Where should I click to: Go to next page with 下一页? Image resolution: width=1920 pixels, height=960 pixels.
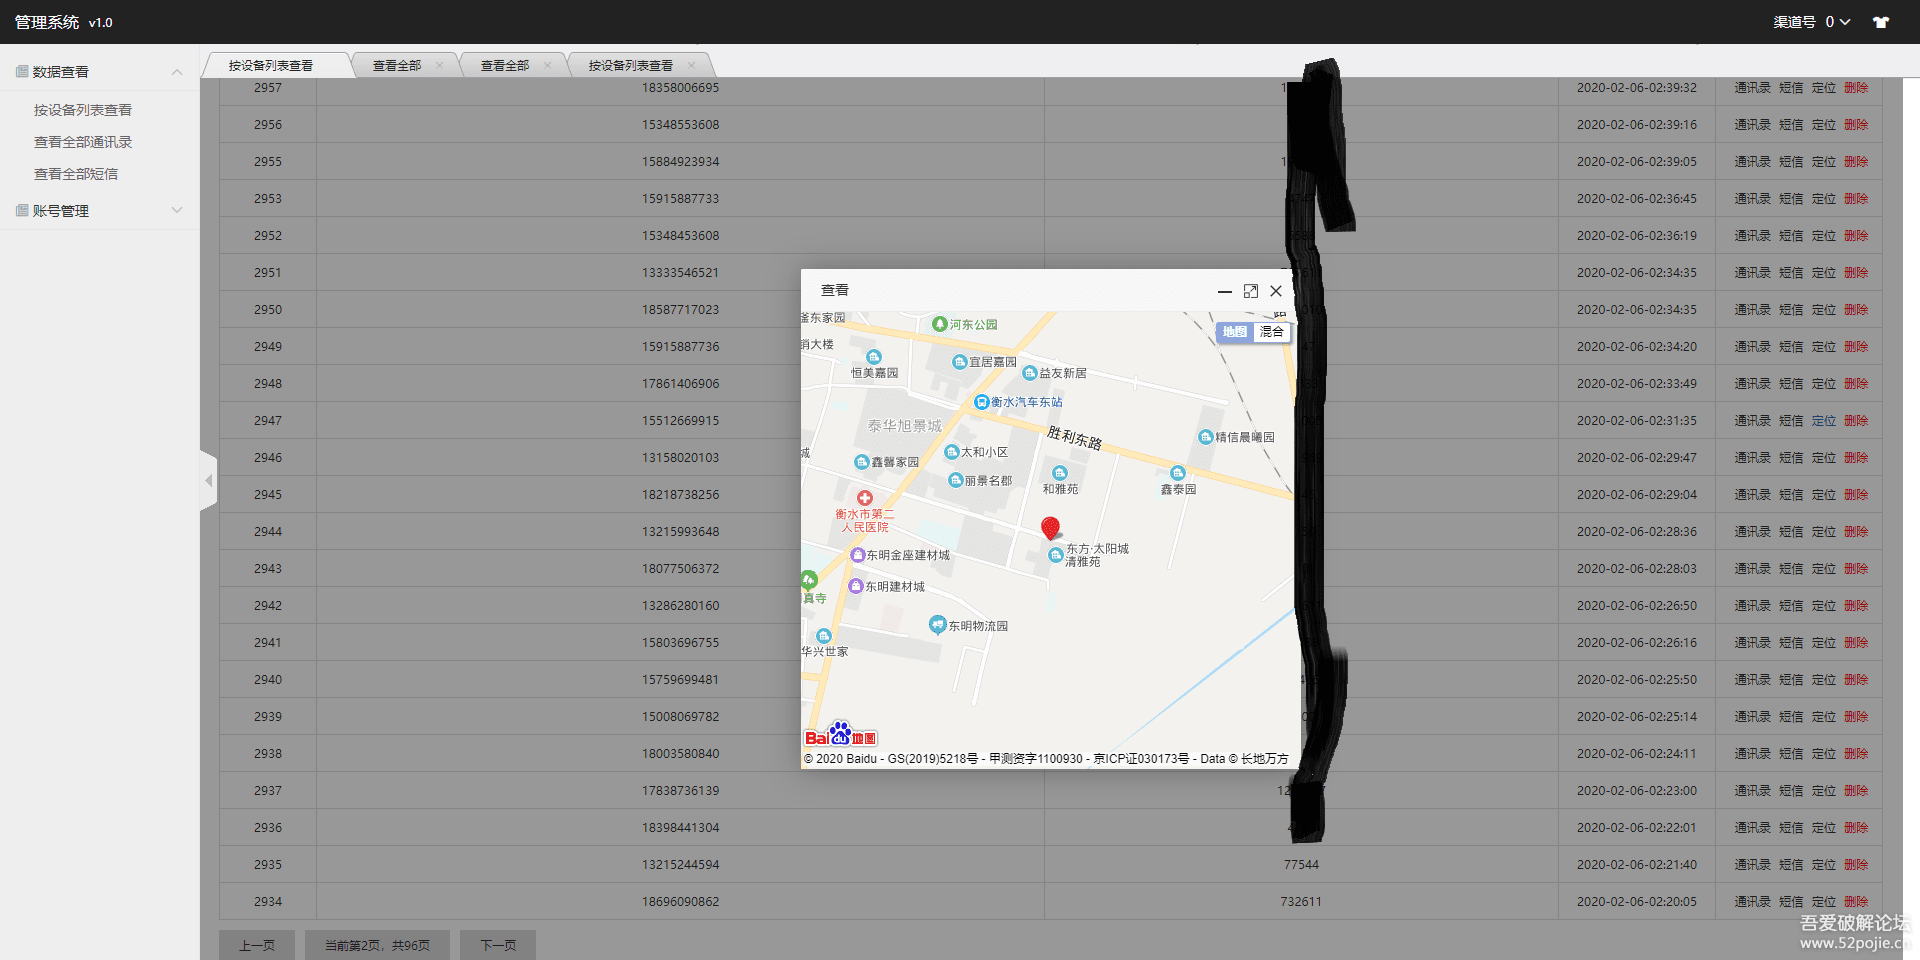(x=498, y=945)
